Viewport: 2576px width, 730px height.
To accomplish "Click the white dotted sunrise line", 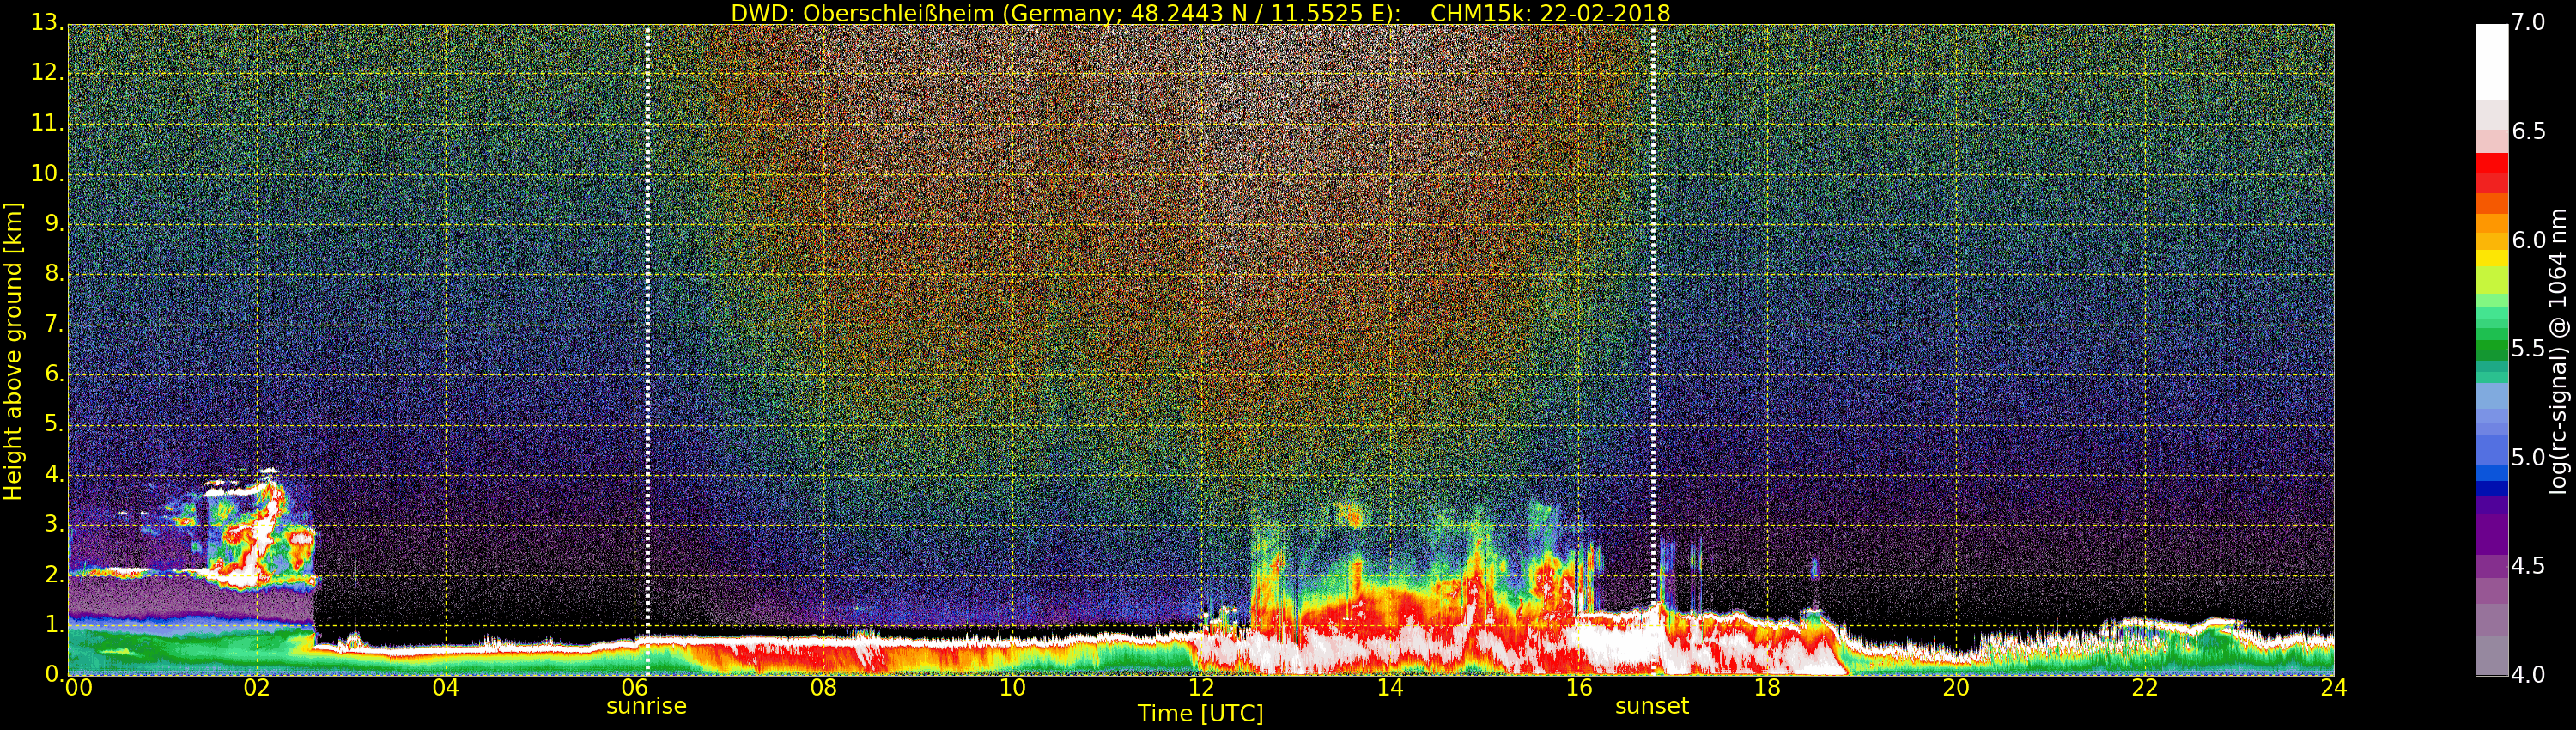I will 648,350.
